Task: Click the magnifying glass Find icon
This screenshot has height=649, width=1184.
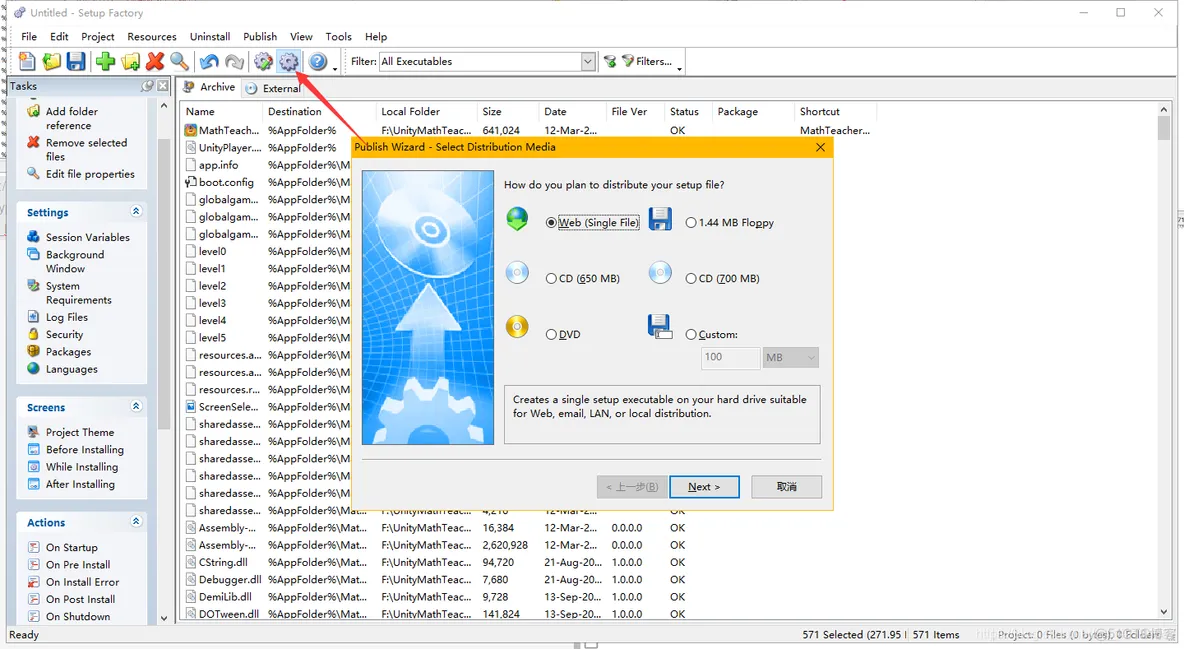Action: click(x=179, y=61)
